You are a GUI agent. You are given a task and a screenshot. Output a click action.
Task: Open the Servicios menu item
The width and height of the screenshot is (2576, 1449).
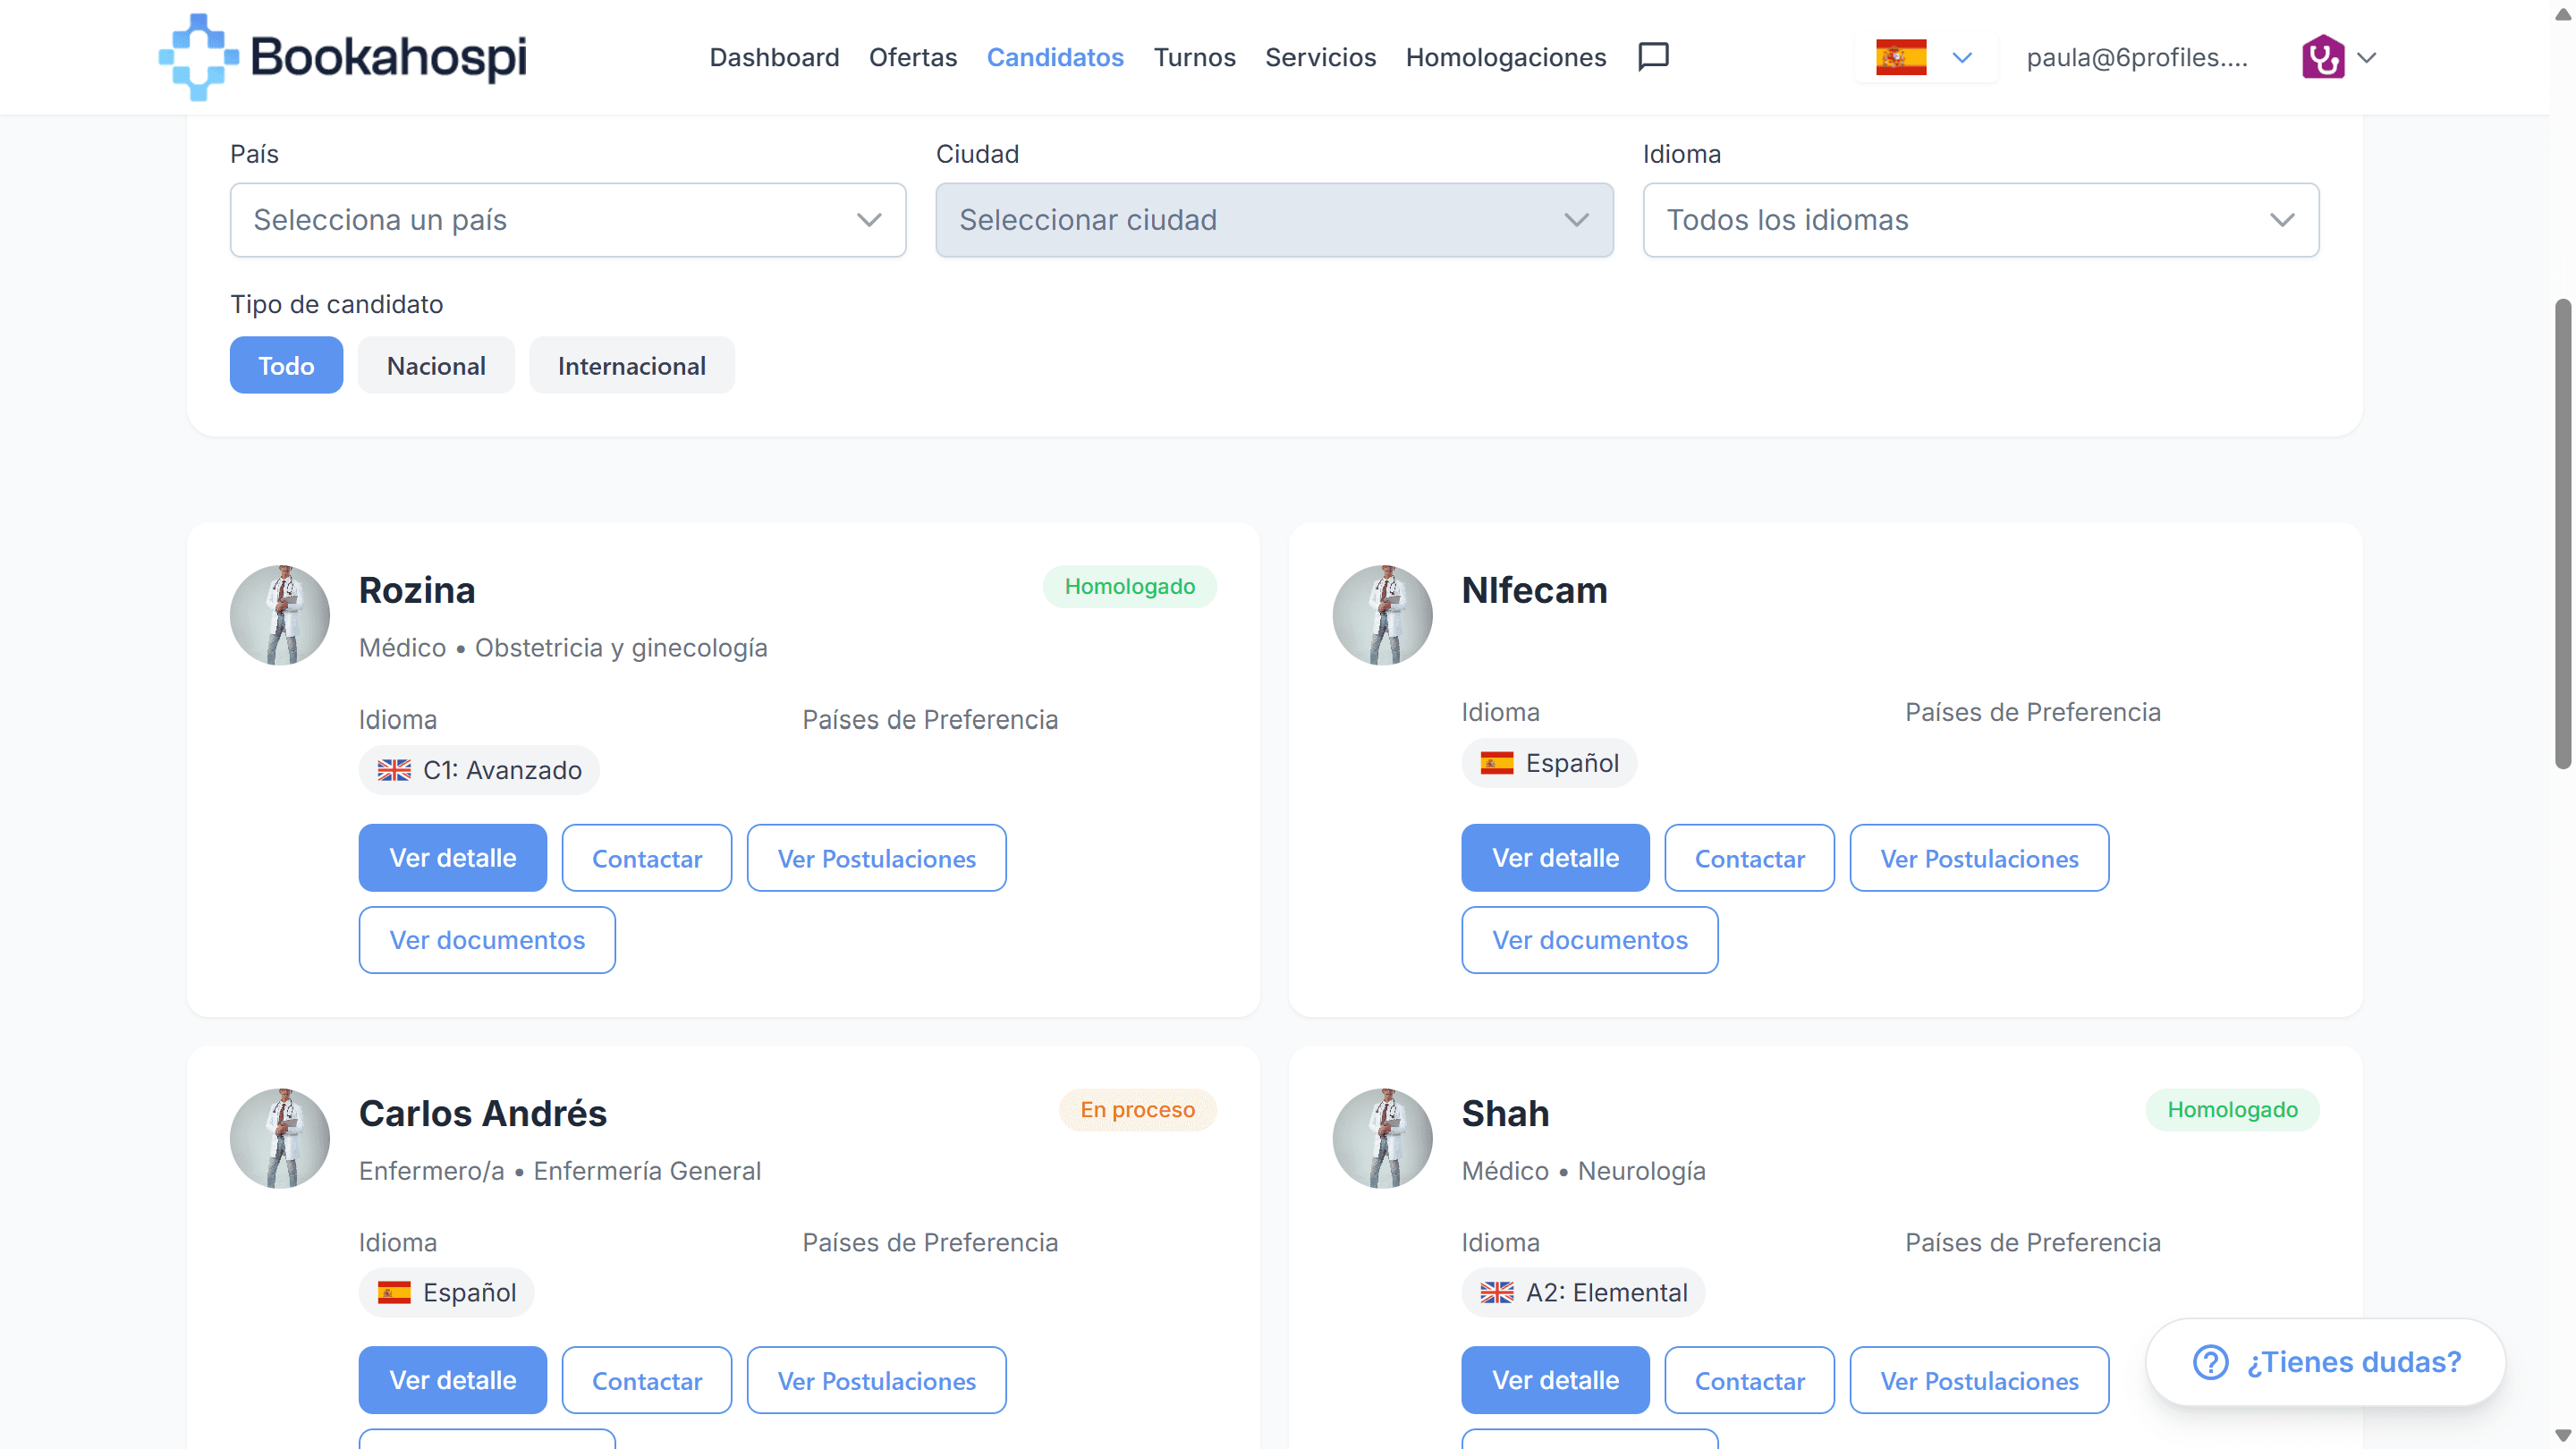coord(1320,57)
